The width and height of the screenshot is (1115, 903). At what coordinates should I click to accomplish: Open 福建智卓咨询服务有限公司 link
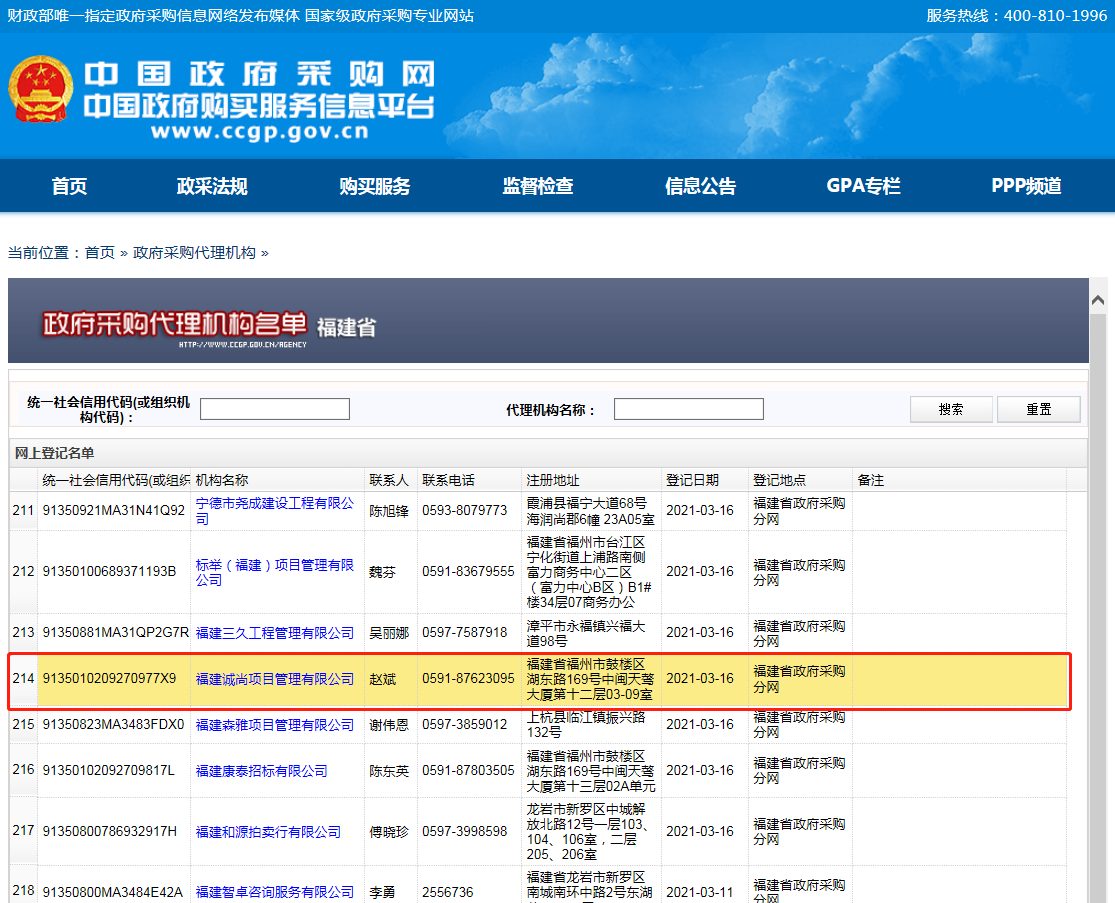tap(274, 892)
